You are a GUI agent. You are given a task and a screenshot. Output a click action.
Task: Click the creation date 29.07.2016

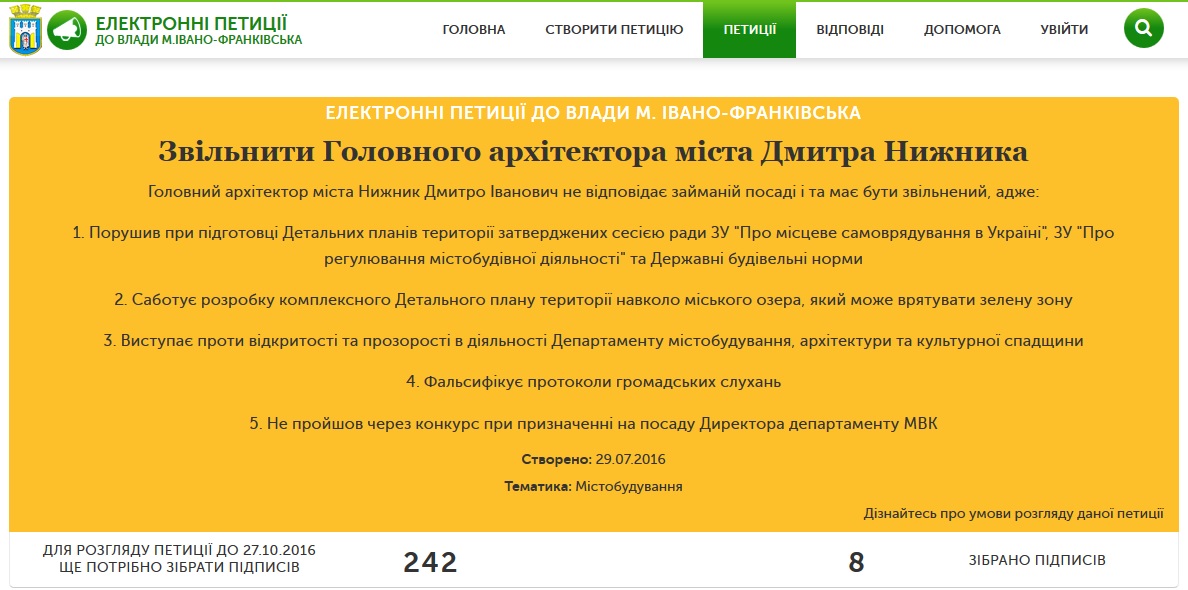[630, 460]
